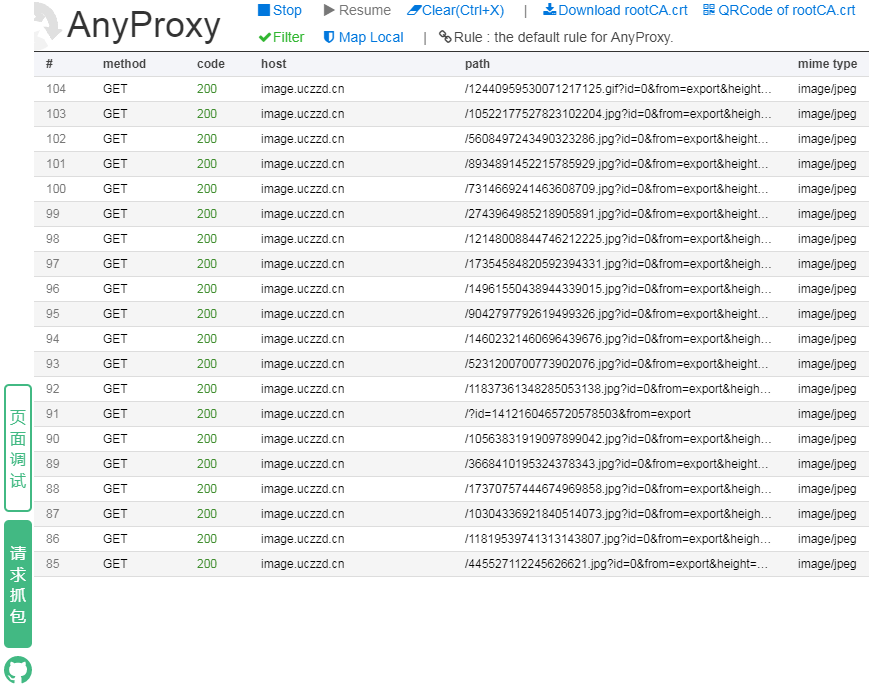This screenshot has width=869, height=689.
Task: Click the eraser icon beside Clear
Action: [x=414, y=10]
